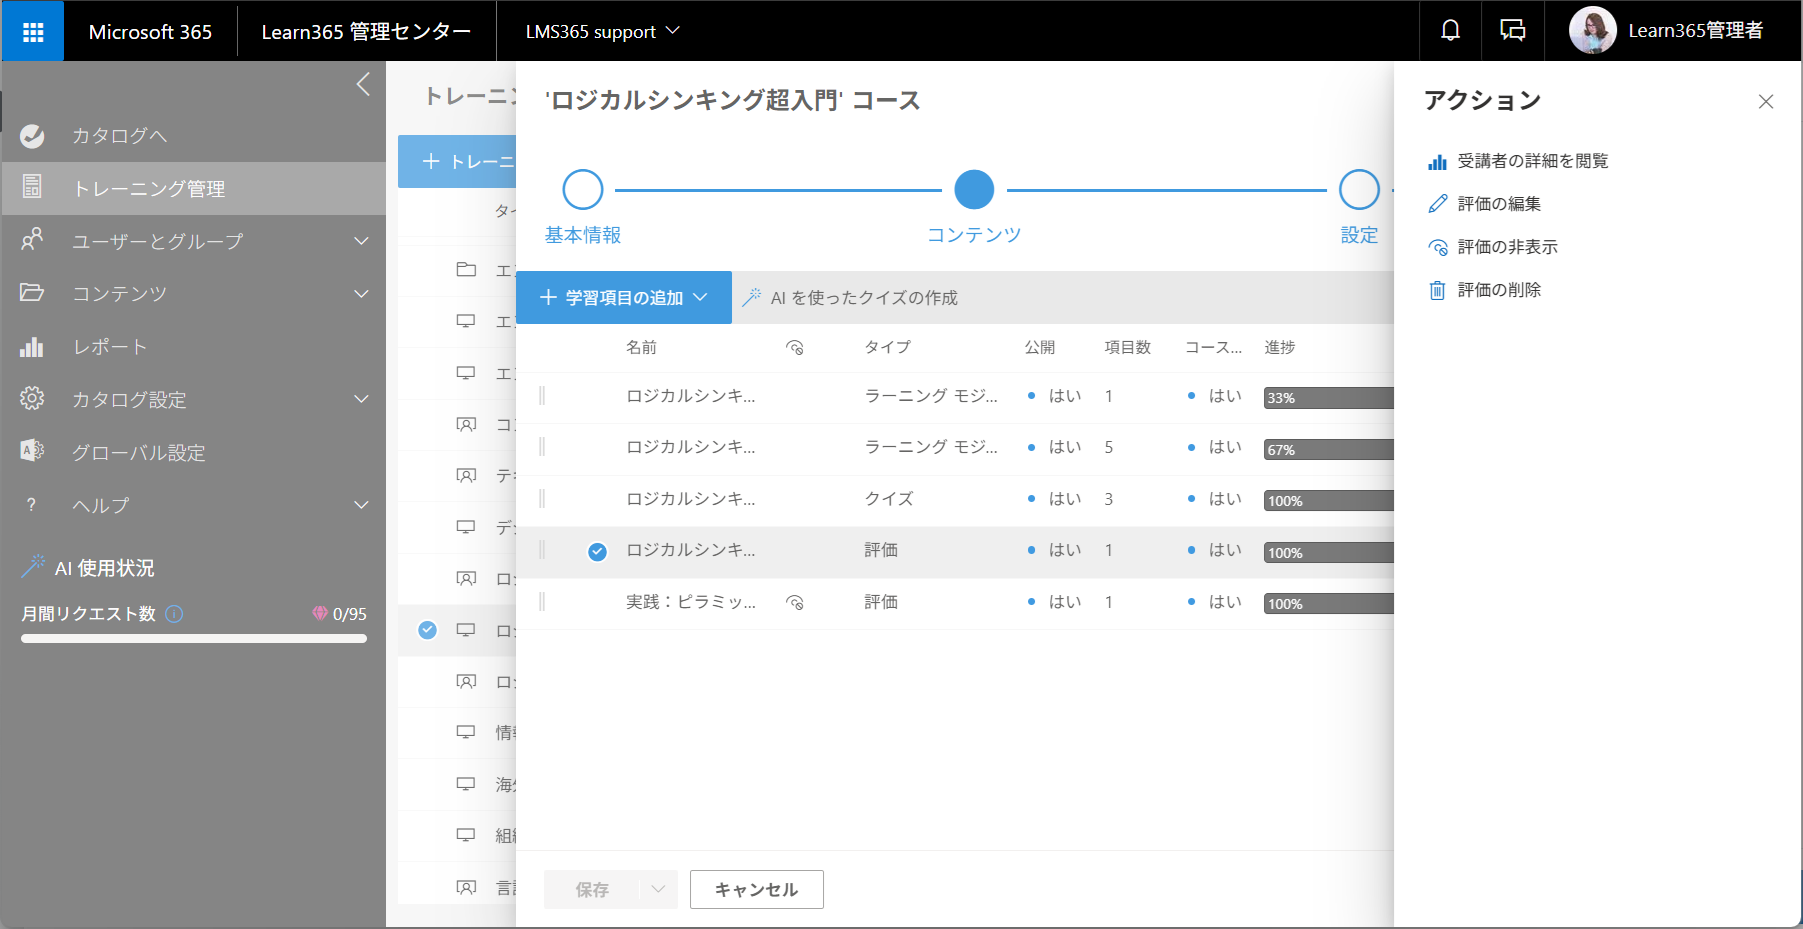Sort by the タイプ column header
Viewport: 1803px width, 929px height.
pyautogui.click(x=888, y=348)
